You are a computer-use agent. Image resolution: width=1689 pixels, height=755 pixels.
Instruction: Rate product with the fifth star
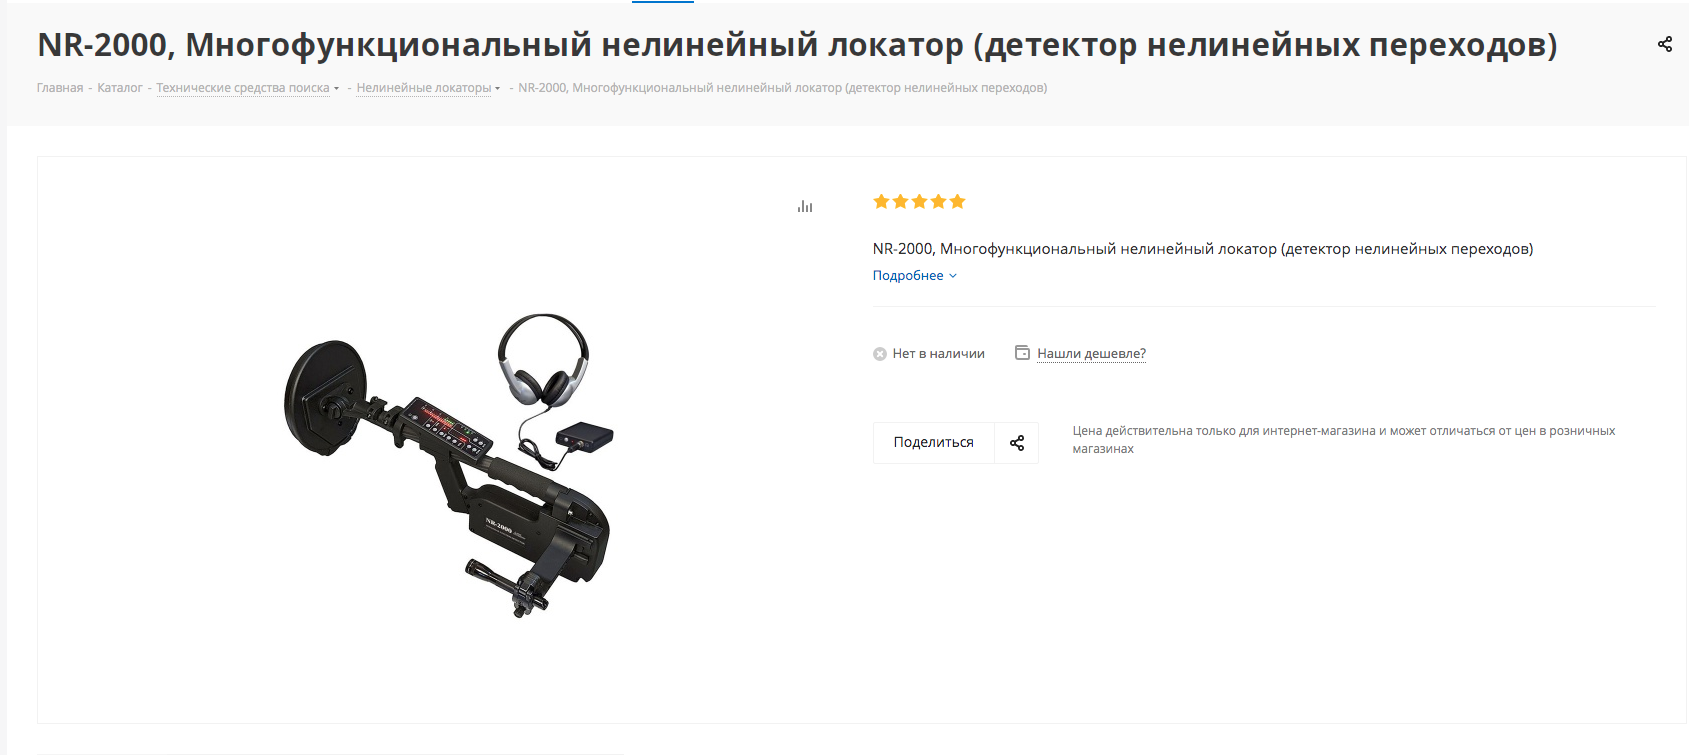click(957, 202)
